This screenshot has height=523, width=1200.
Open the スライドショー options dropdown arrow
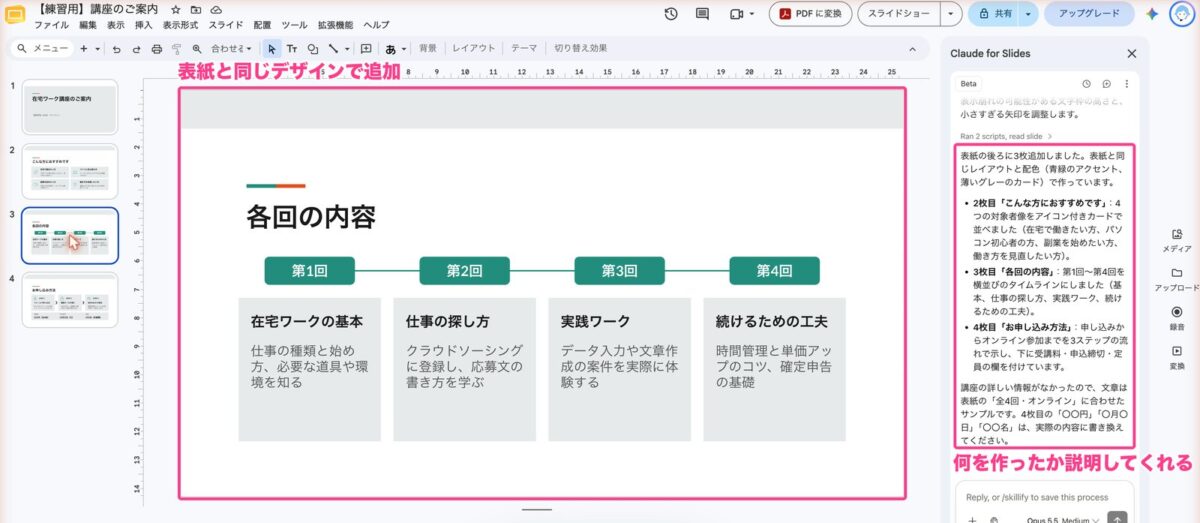click(x=949, y=14)
